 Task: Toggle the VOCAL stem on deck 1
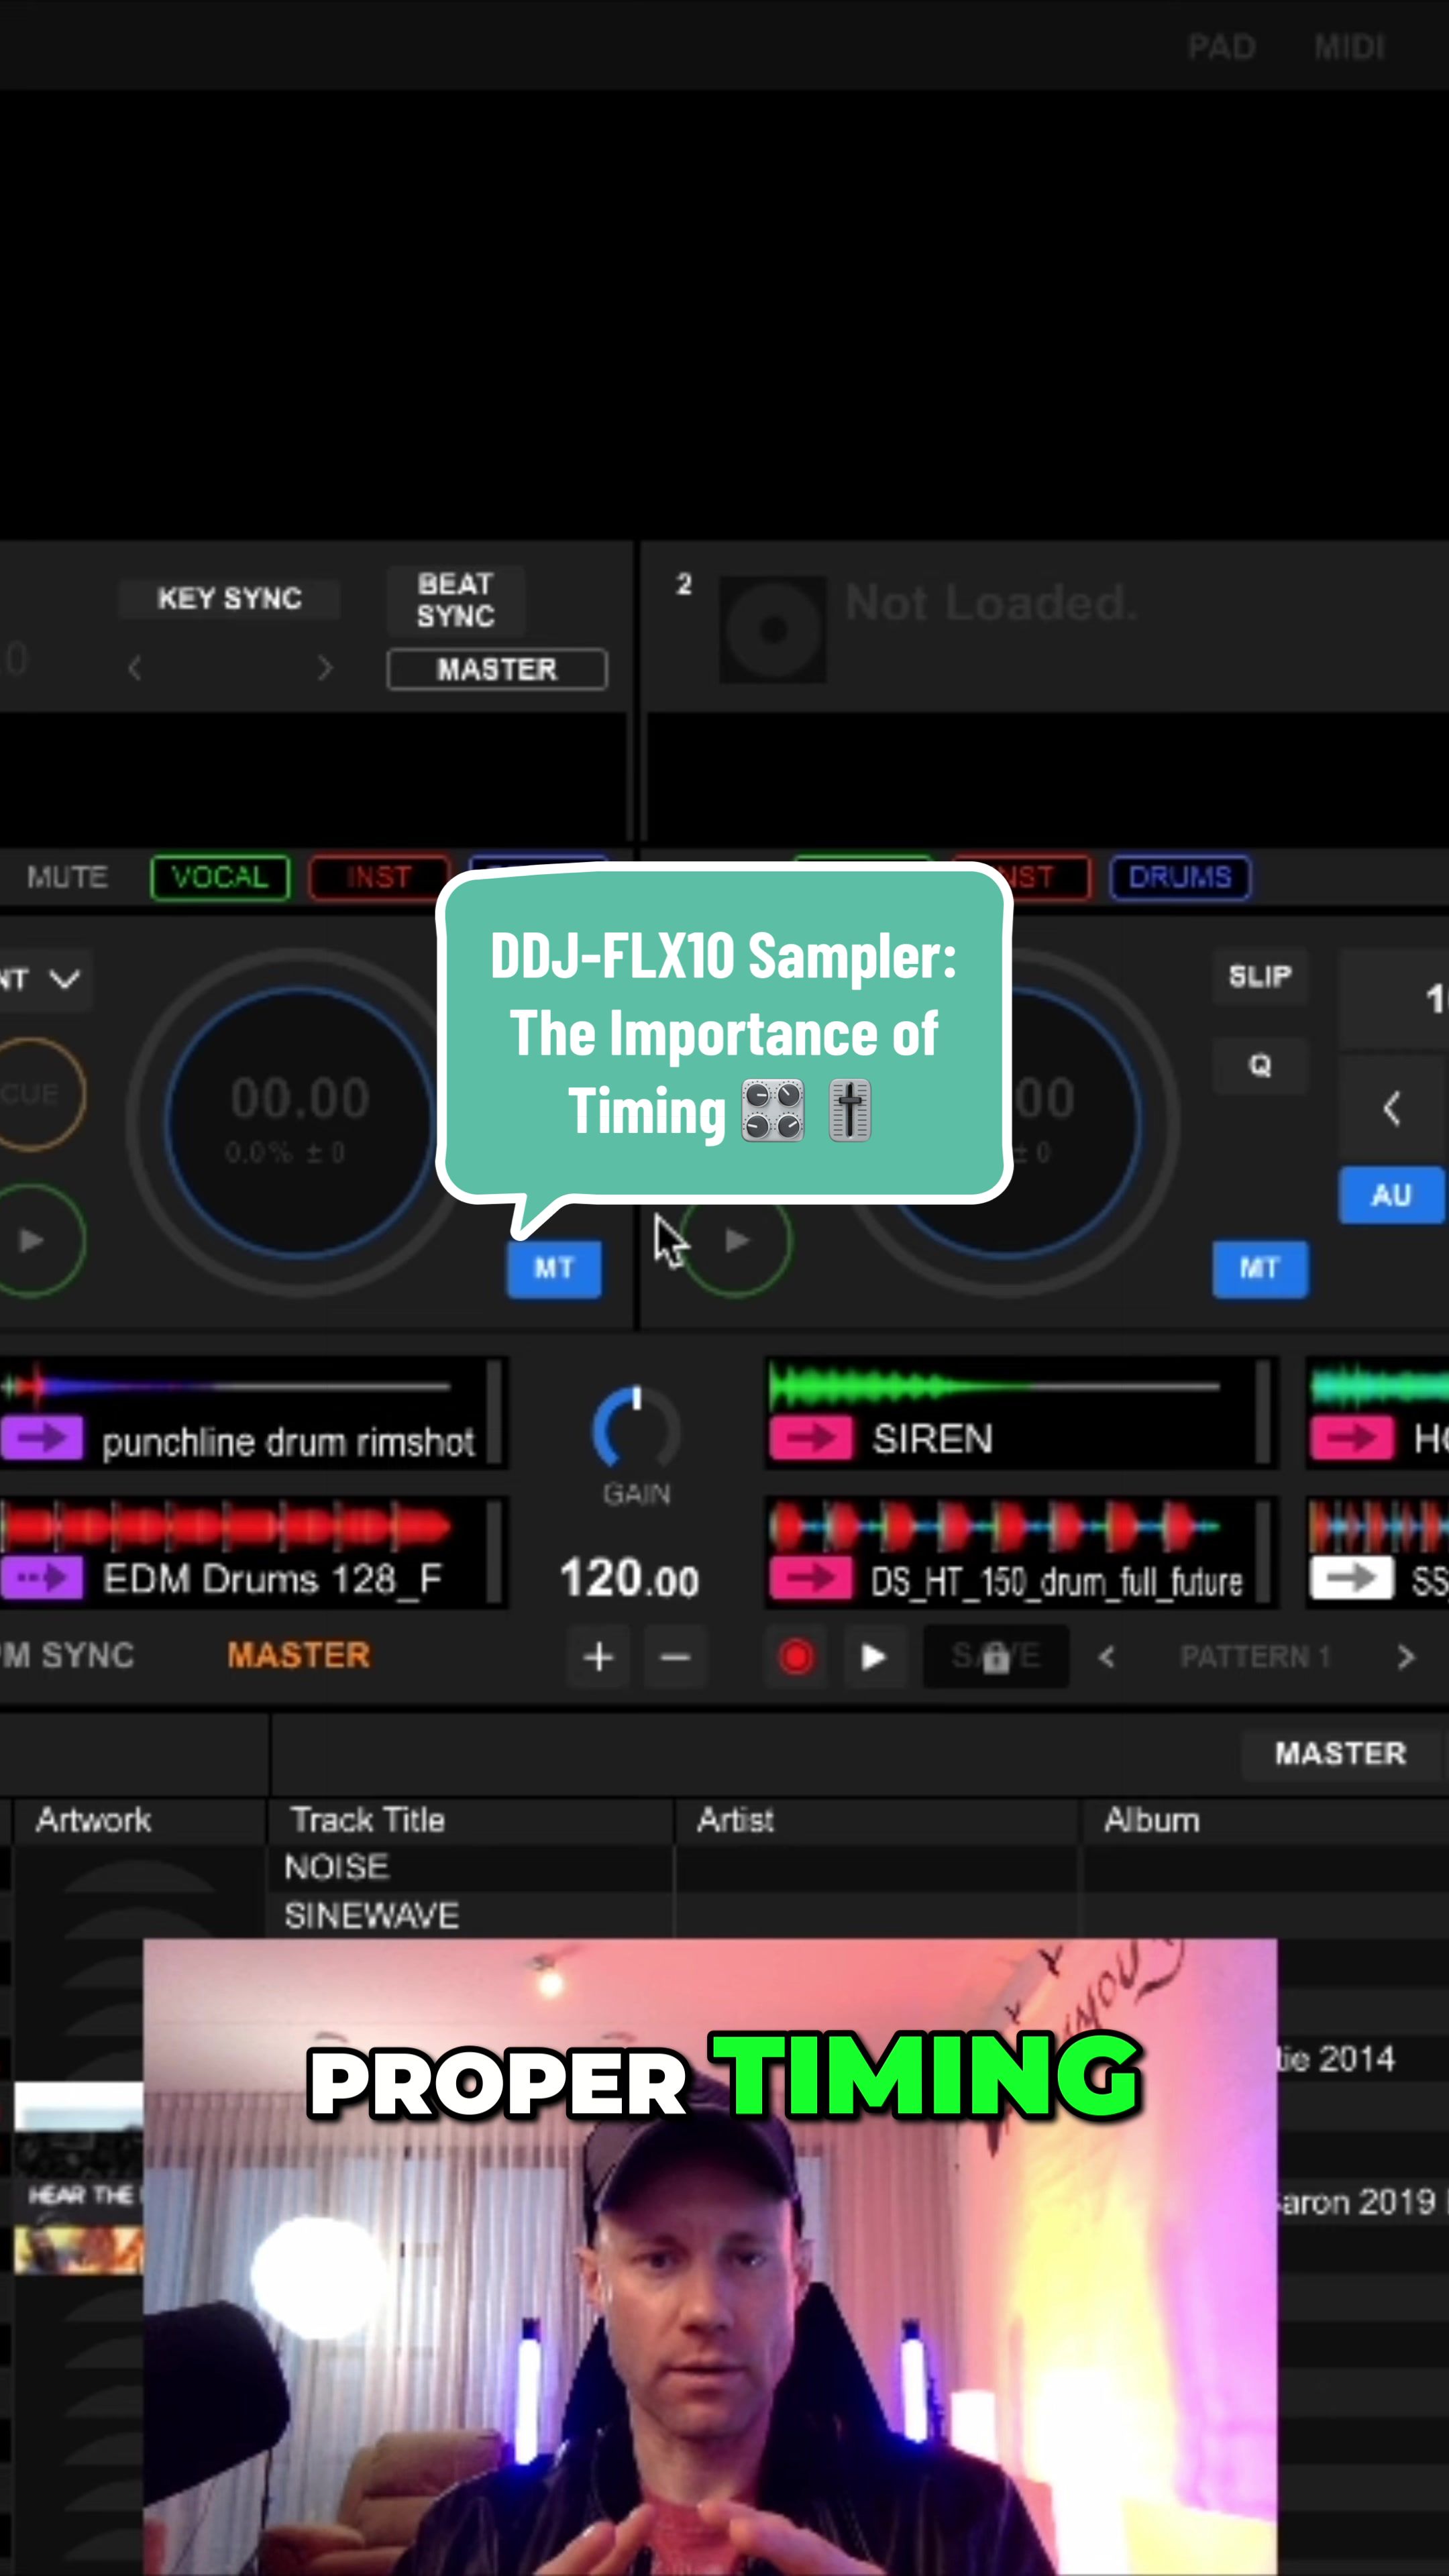(220, 877)
